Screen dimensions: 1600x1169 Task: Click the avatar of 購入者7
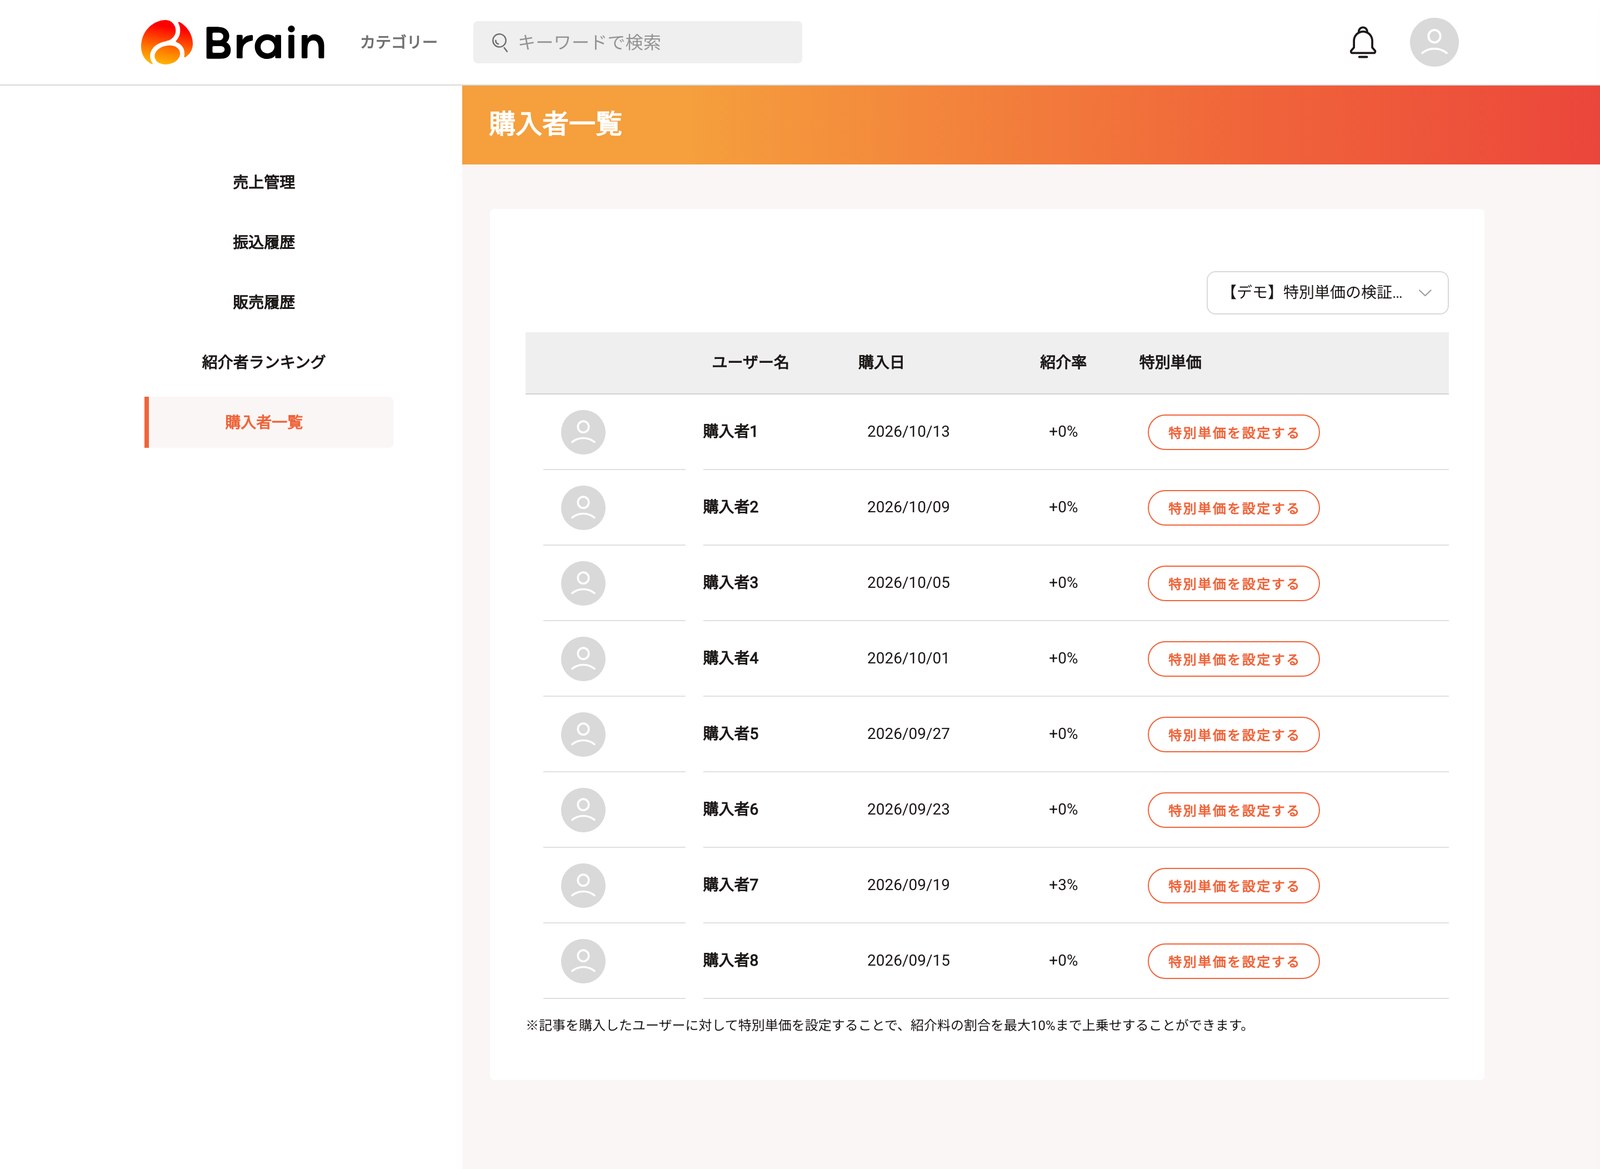[x=583, y=885]
